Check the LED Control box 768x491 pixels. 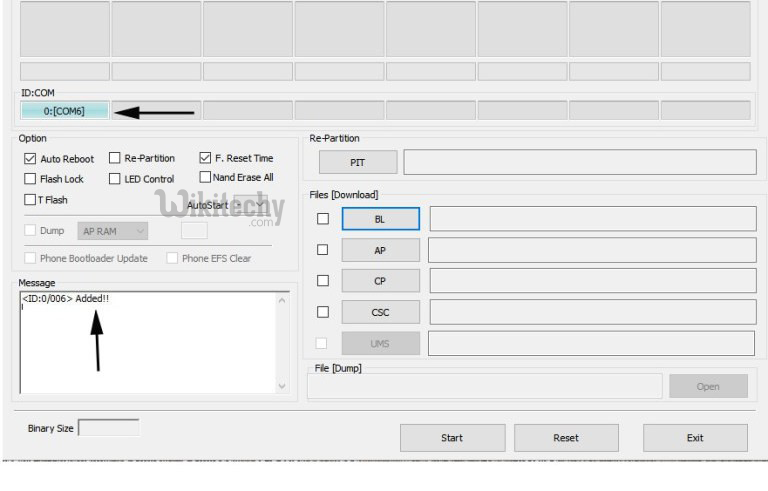[x=115, y=179]
